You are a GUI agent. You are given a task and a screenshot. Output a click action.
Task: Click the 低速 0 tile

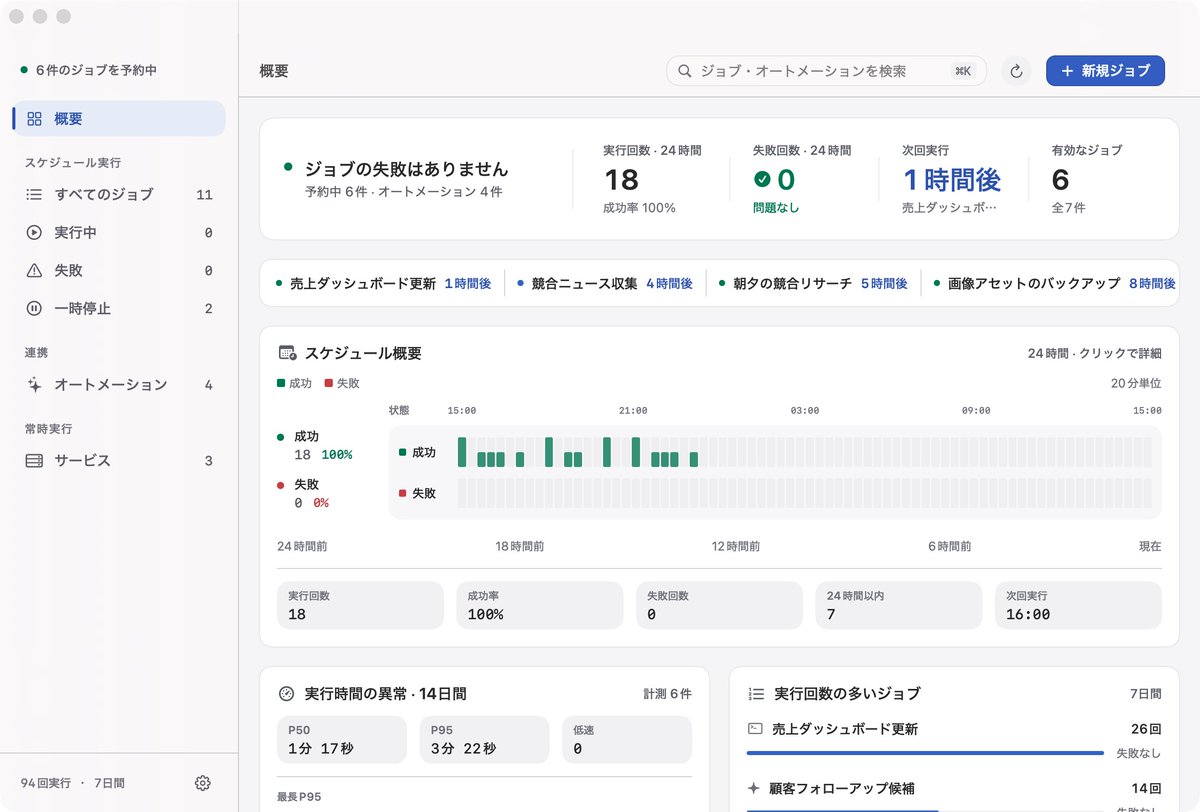[x=627, y=740]
